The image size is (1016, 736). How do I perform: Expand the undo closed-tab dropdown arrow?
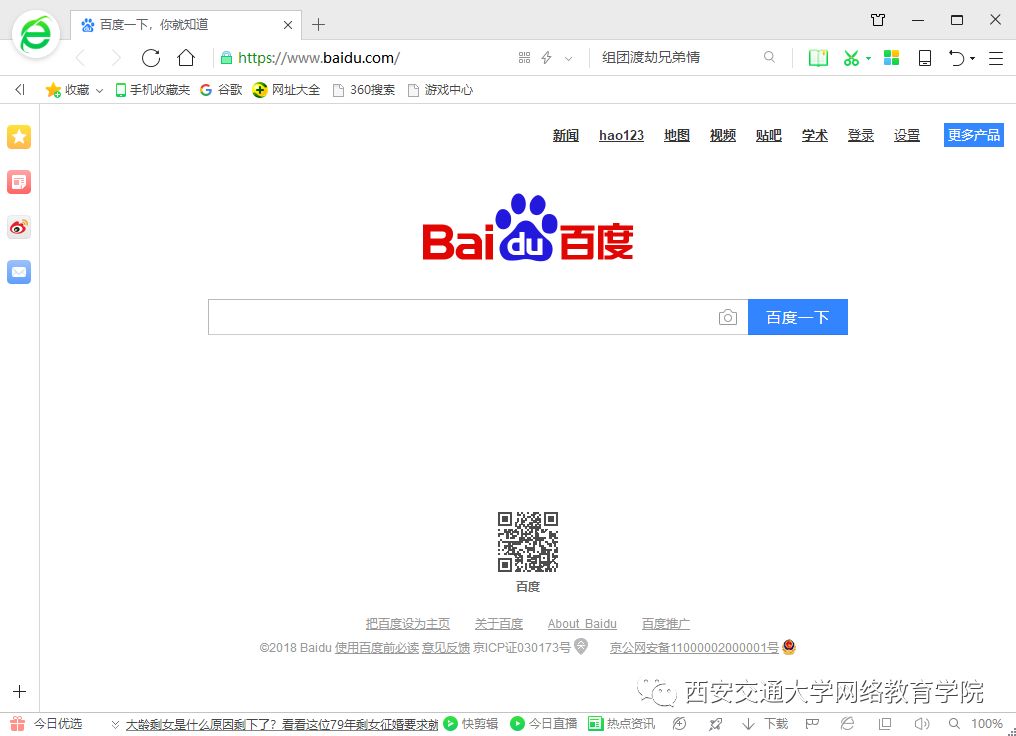tap(973, 59)
